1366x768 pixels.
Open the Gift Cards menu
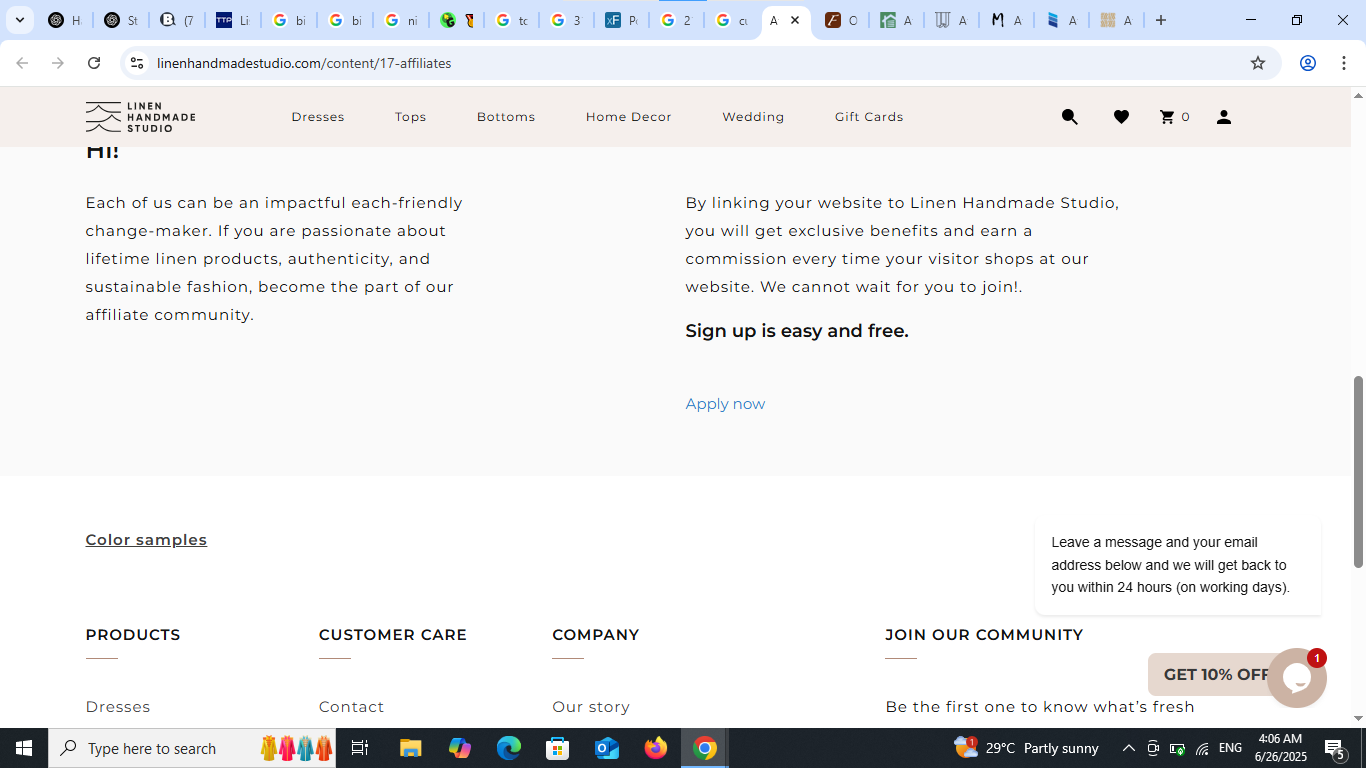869,117
